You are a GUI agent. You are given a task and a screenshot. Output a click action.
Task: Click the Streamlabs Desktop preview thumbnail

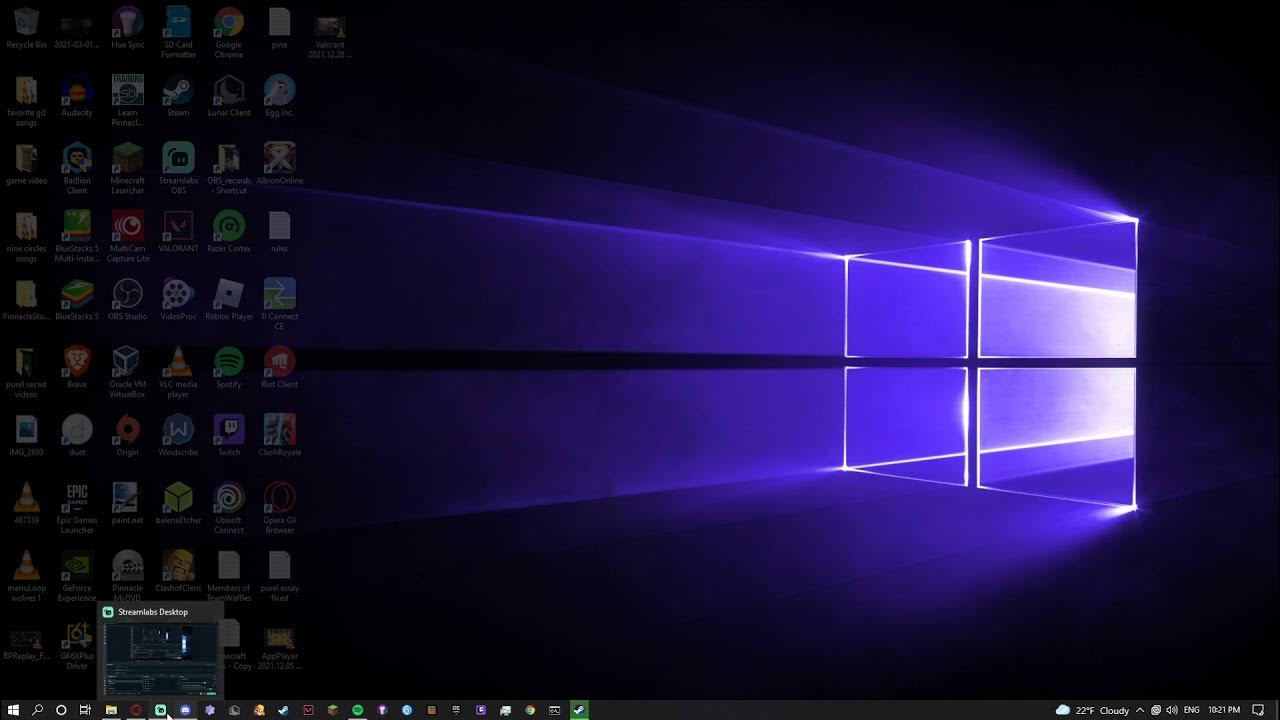click(160, 658)
